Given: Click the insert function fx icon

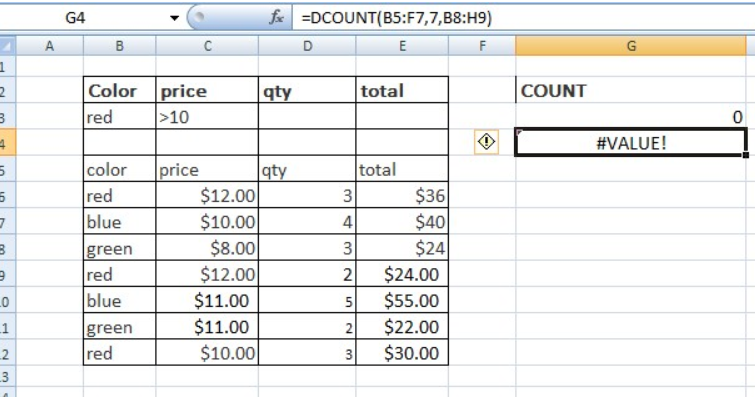Looking at the screenshot, I should pyautogui.click(x=277, y=18).
